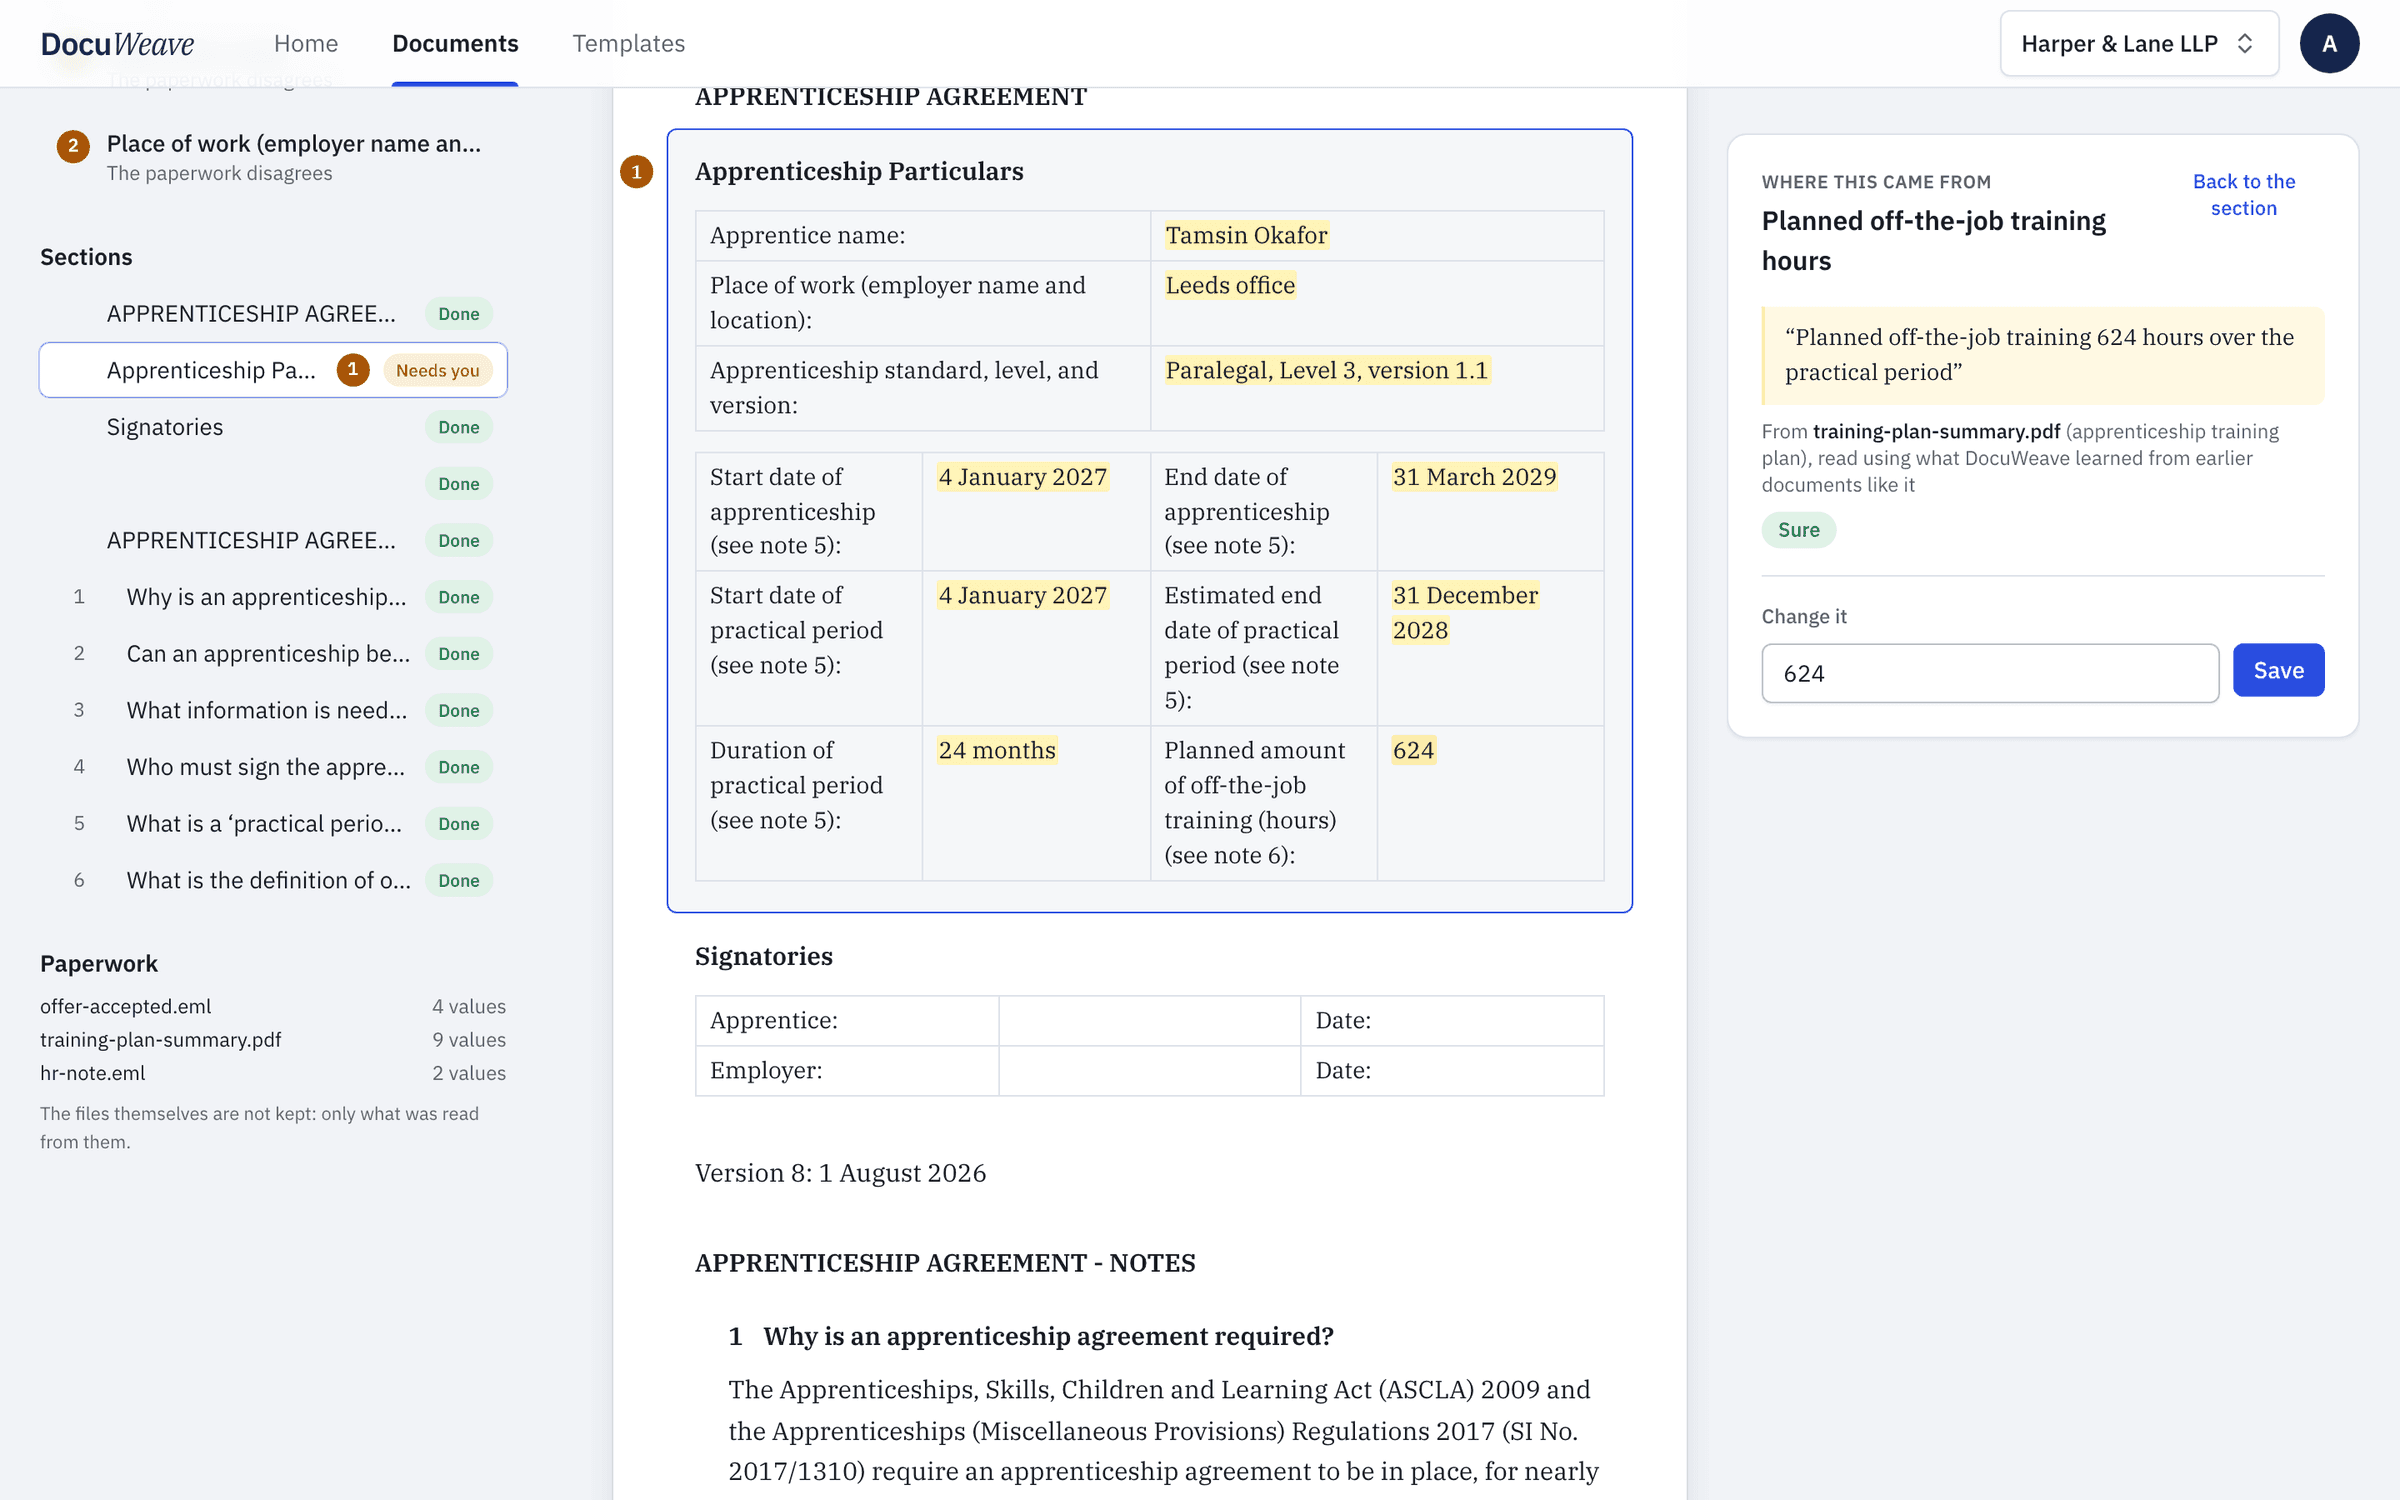Open section 5 'What is a 'practical perio...'
Viewport: 2400px width, 1500px height.
[x=273, y=824]
